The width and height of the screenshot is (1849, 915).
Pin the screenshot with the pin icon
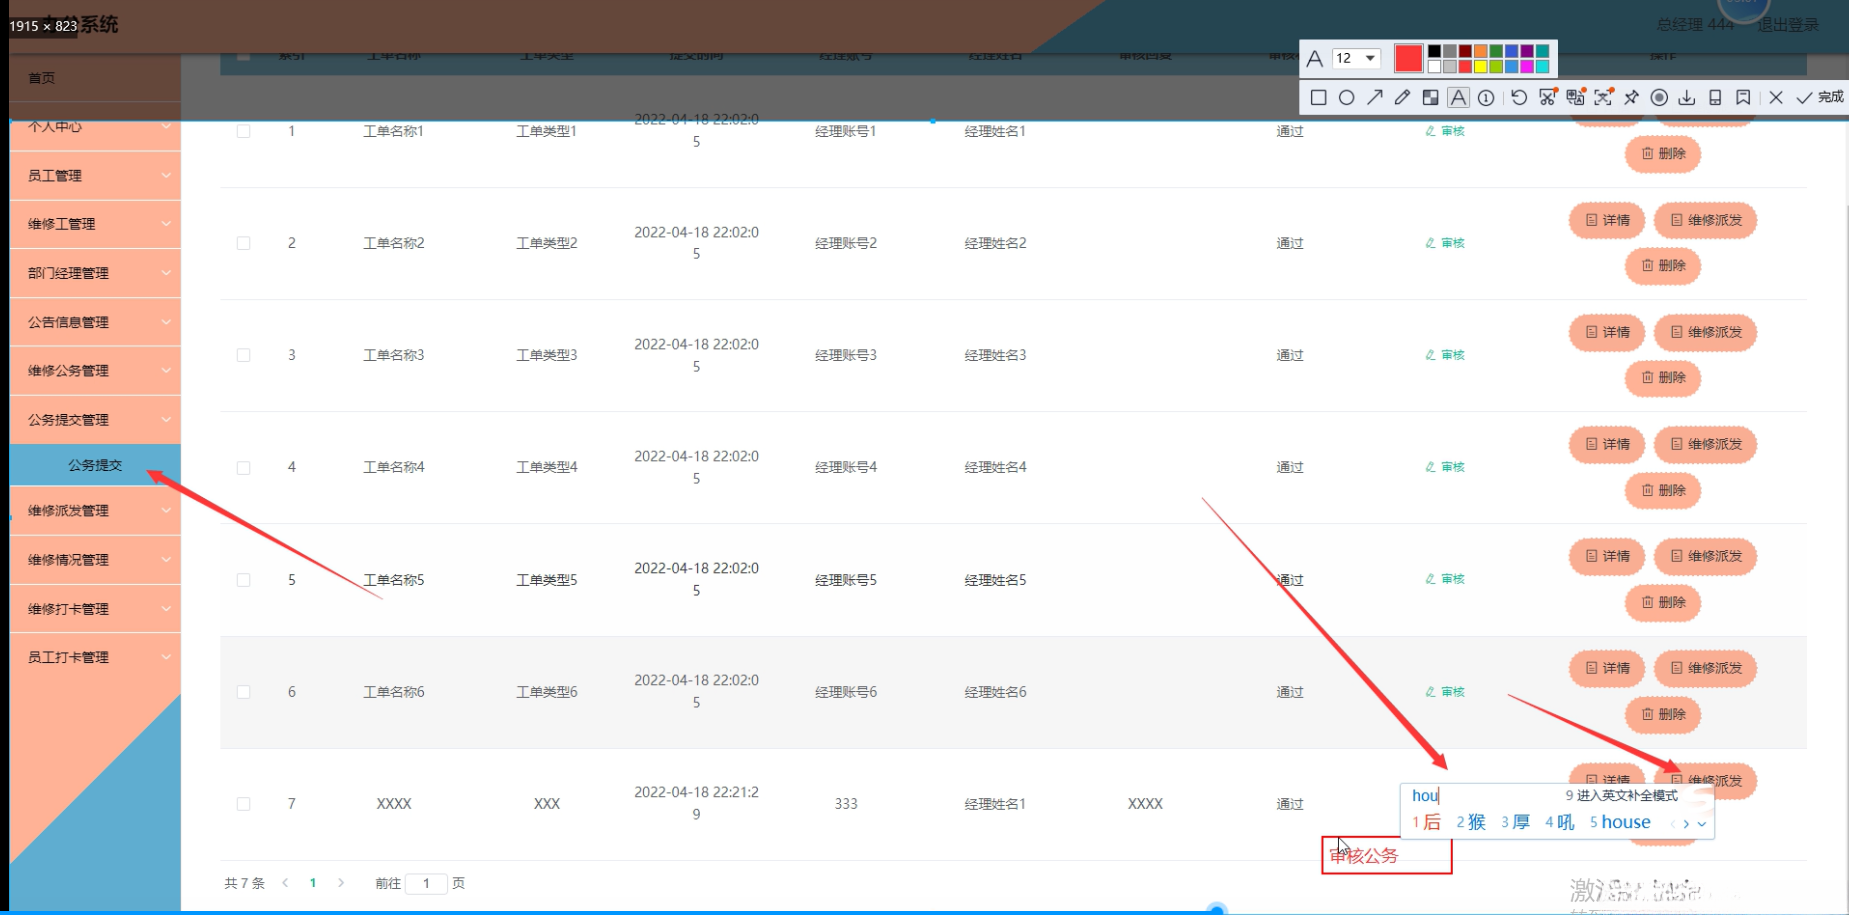coord(1632,97)
